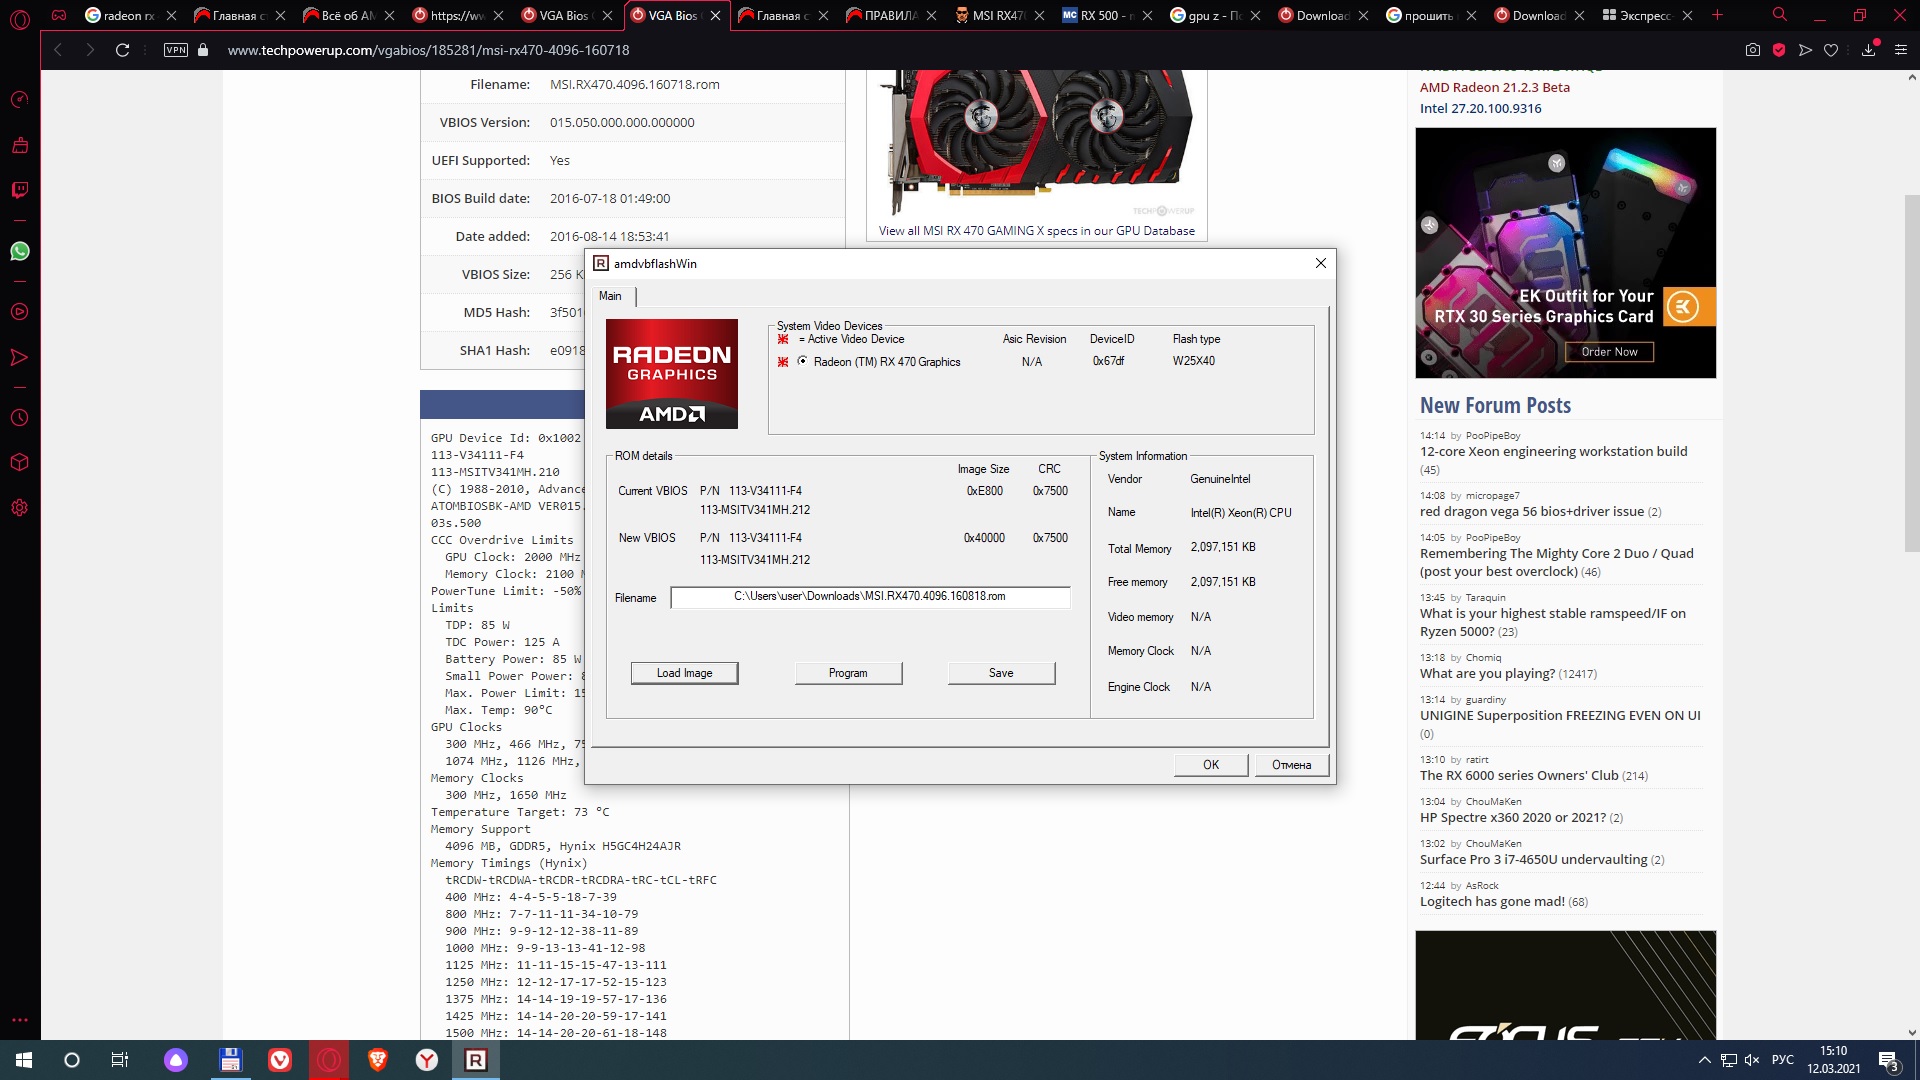Open sidebar settings gear icon
Screen dimensions: 1920x1080
point(19,508)
